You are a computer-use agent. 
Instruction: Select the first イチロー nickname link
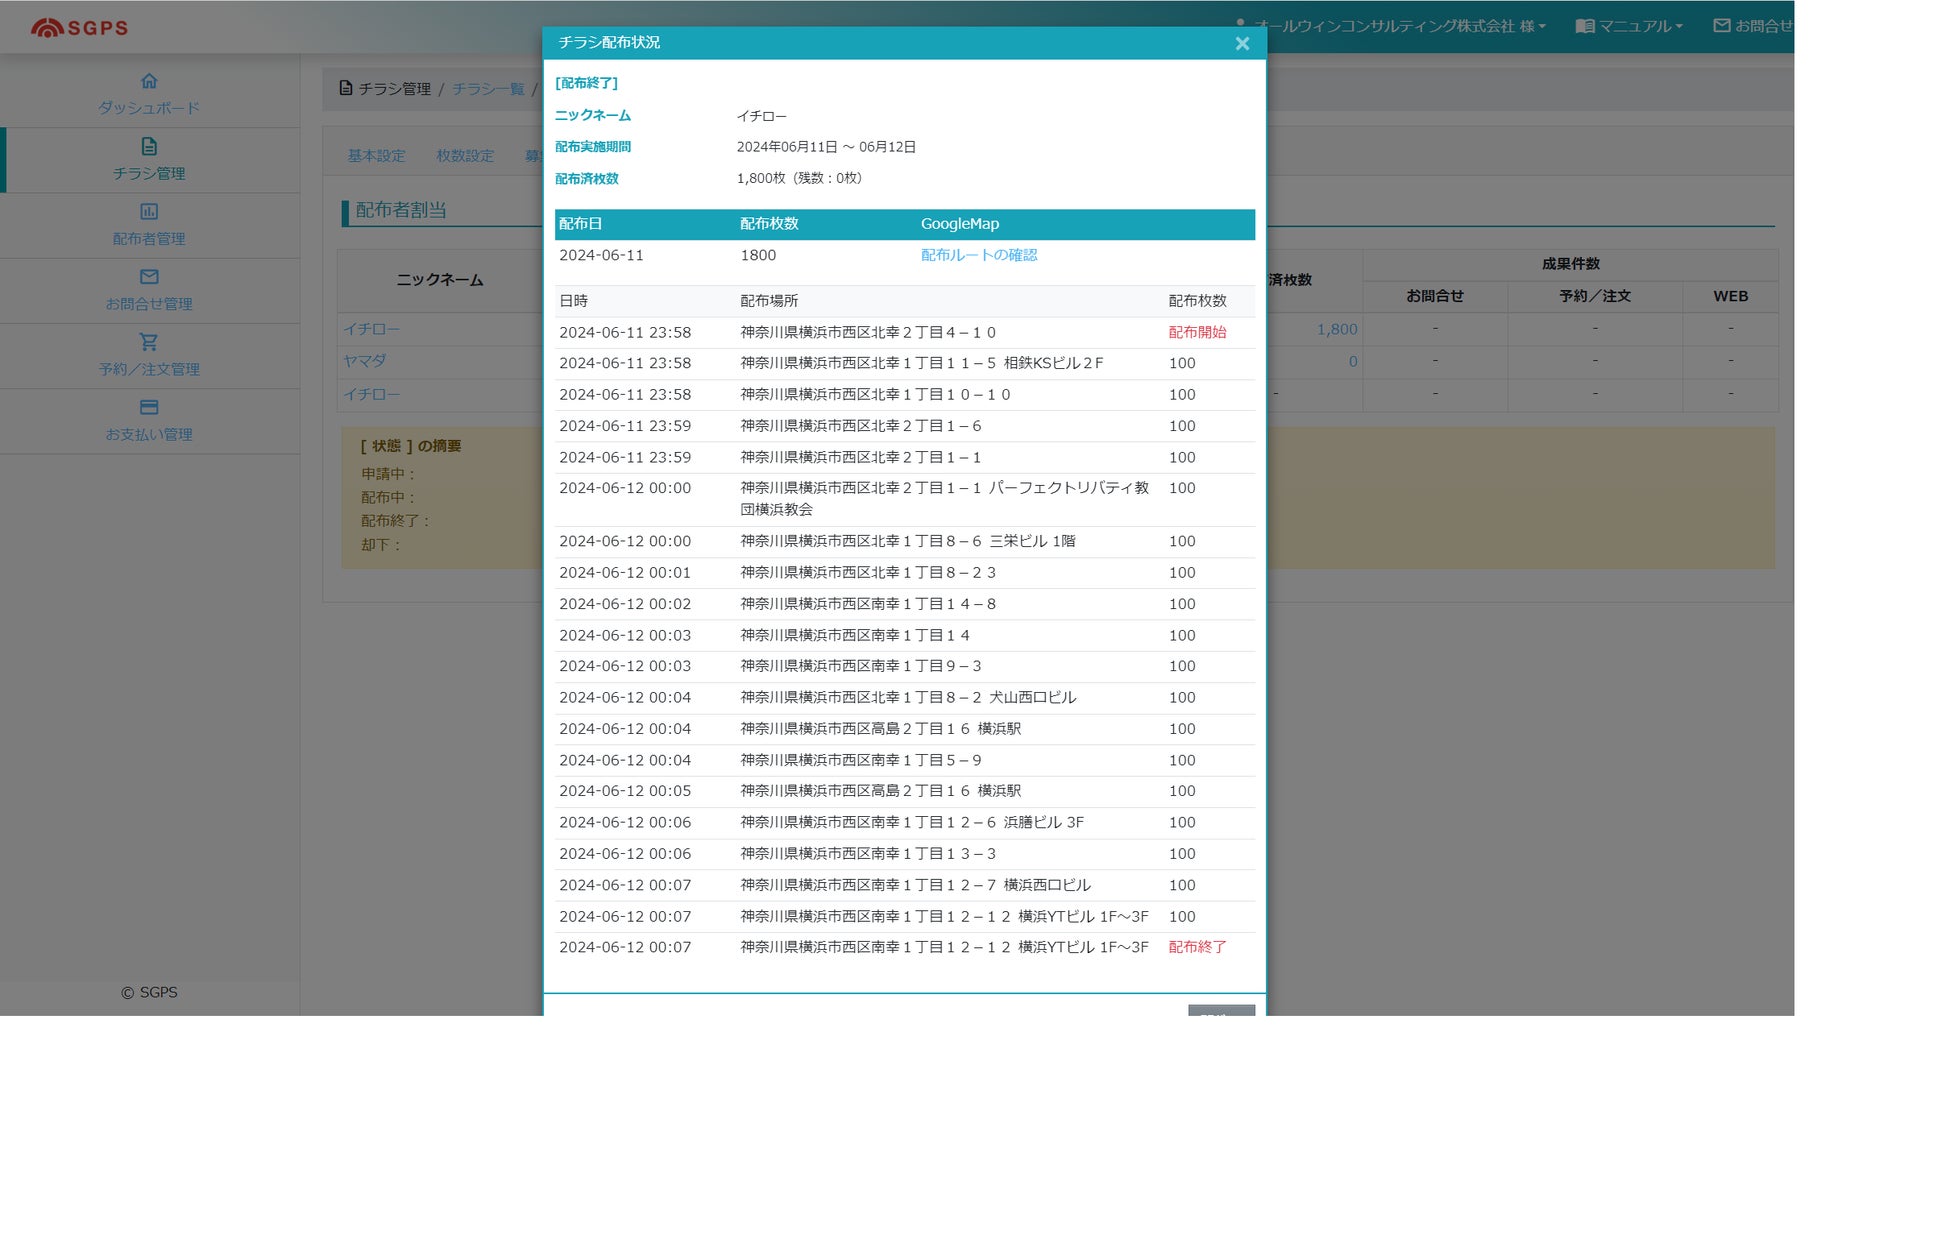pos(371,329)
